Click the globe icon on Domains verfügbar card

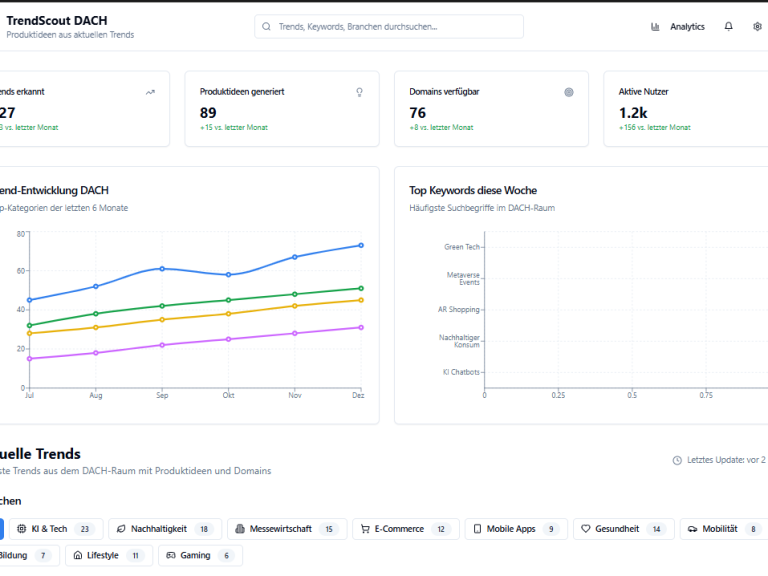pyautogui.click(x=569, y=92)
